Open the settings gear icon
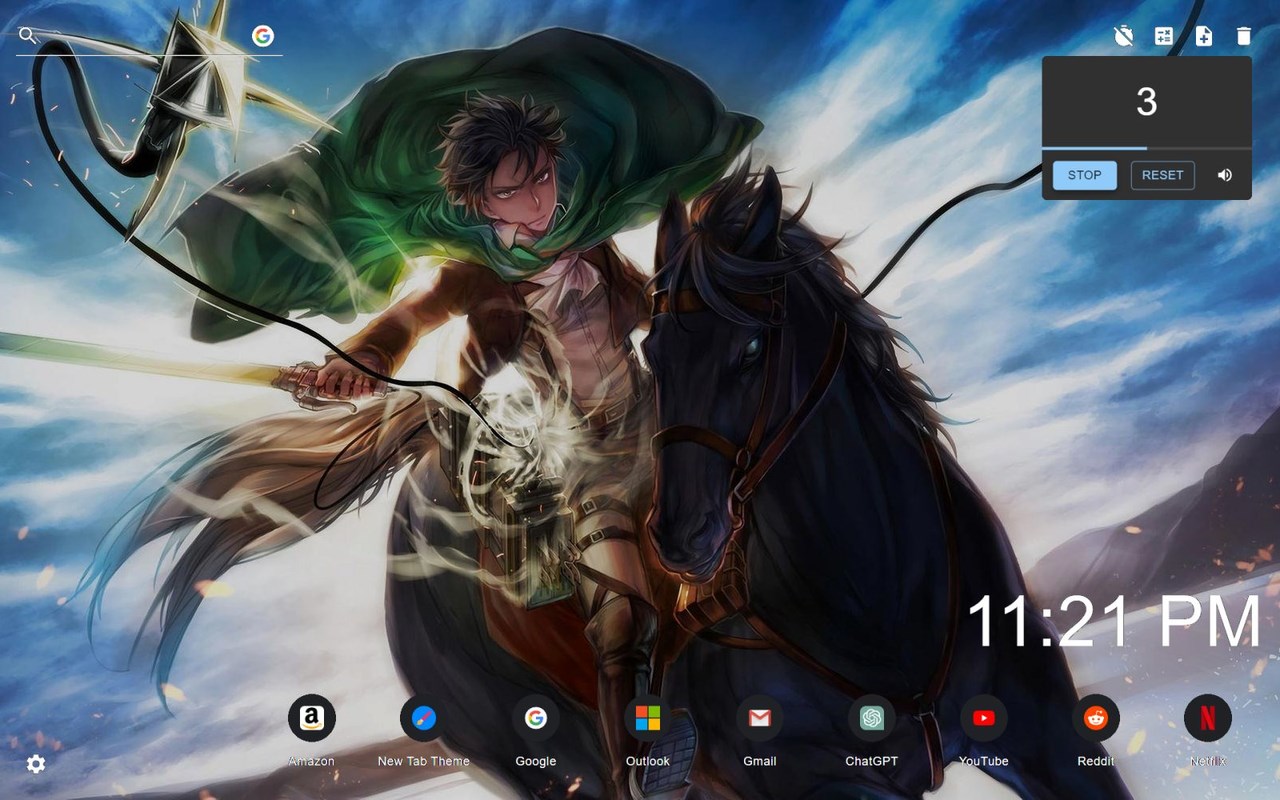Viewport: 1280px width, 800px height. 36,764
